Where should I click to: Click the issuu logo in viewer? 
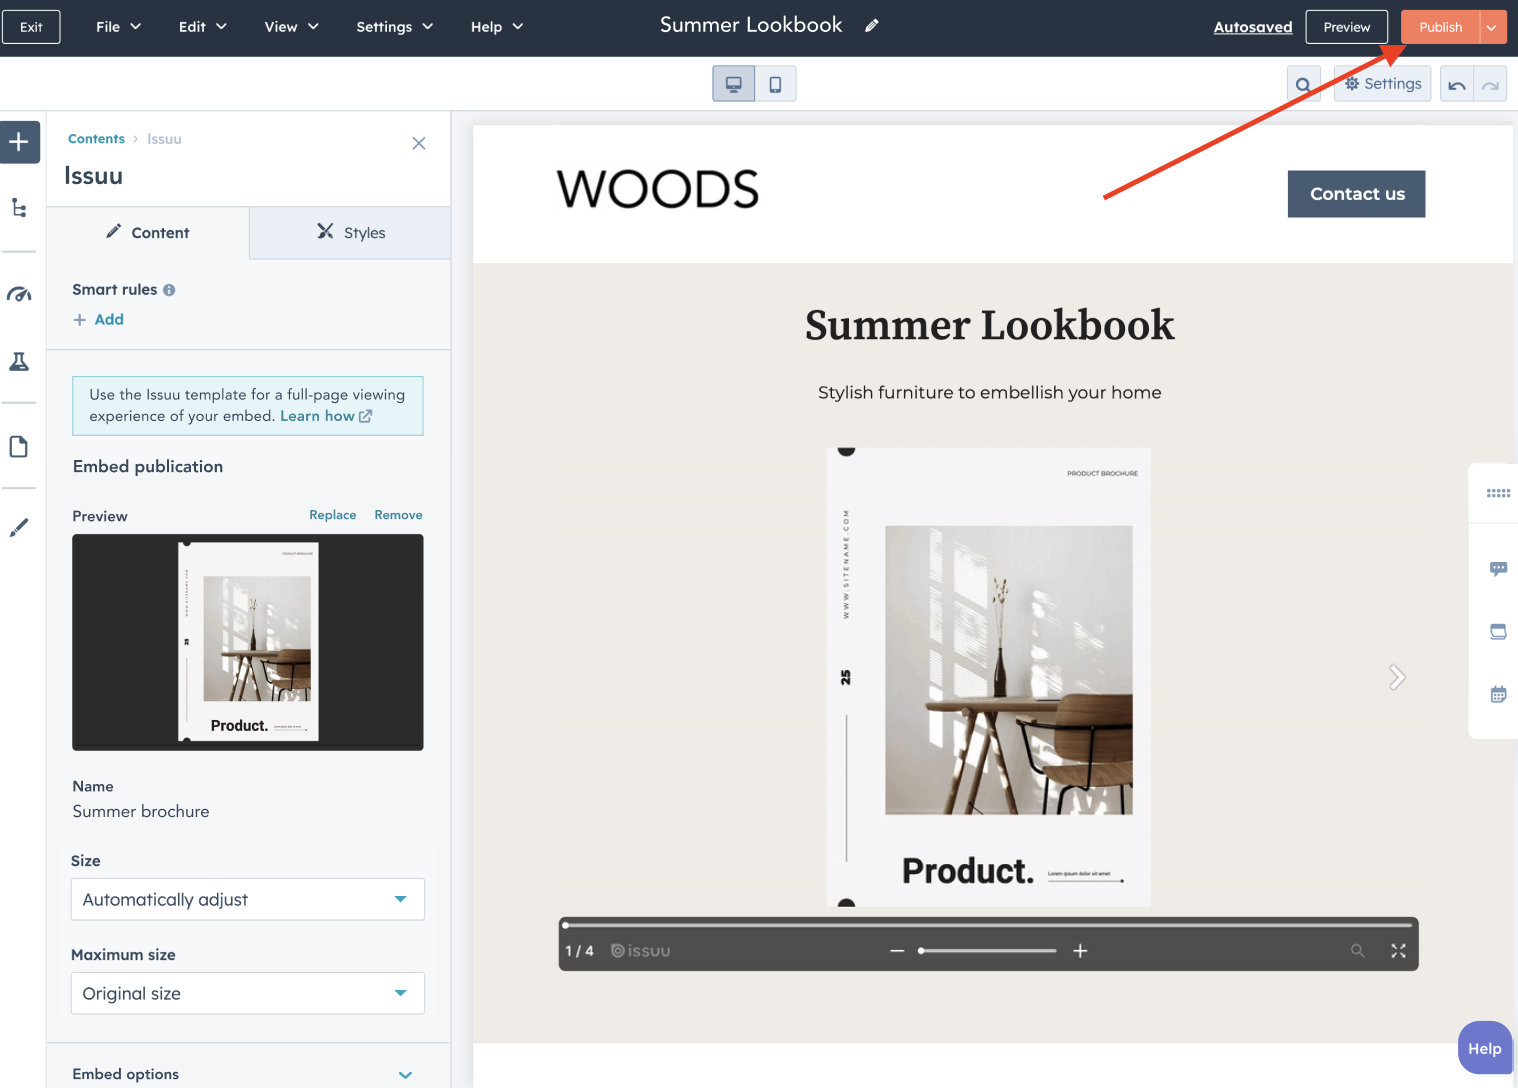click(641, 951)
